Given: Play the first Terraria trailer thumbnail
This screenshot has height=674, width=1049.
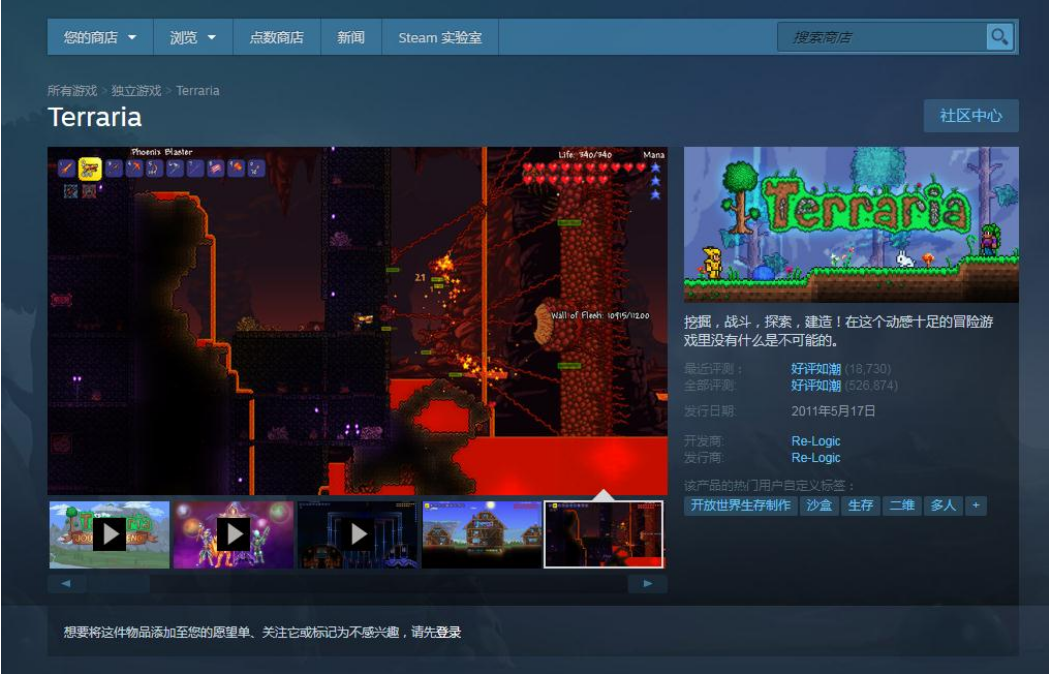Looking at the screenshot, I should [110, 535].
